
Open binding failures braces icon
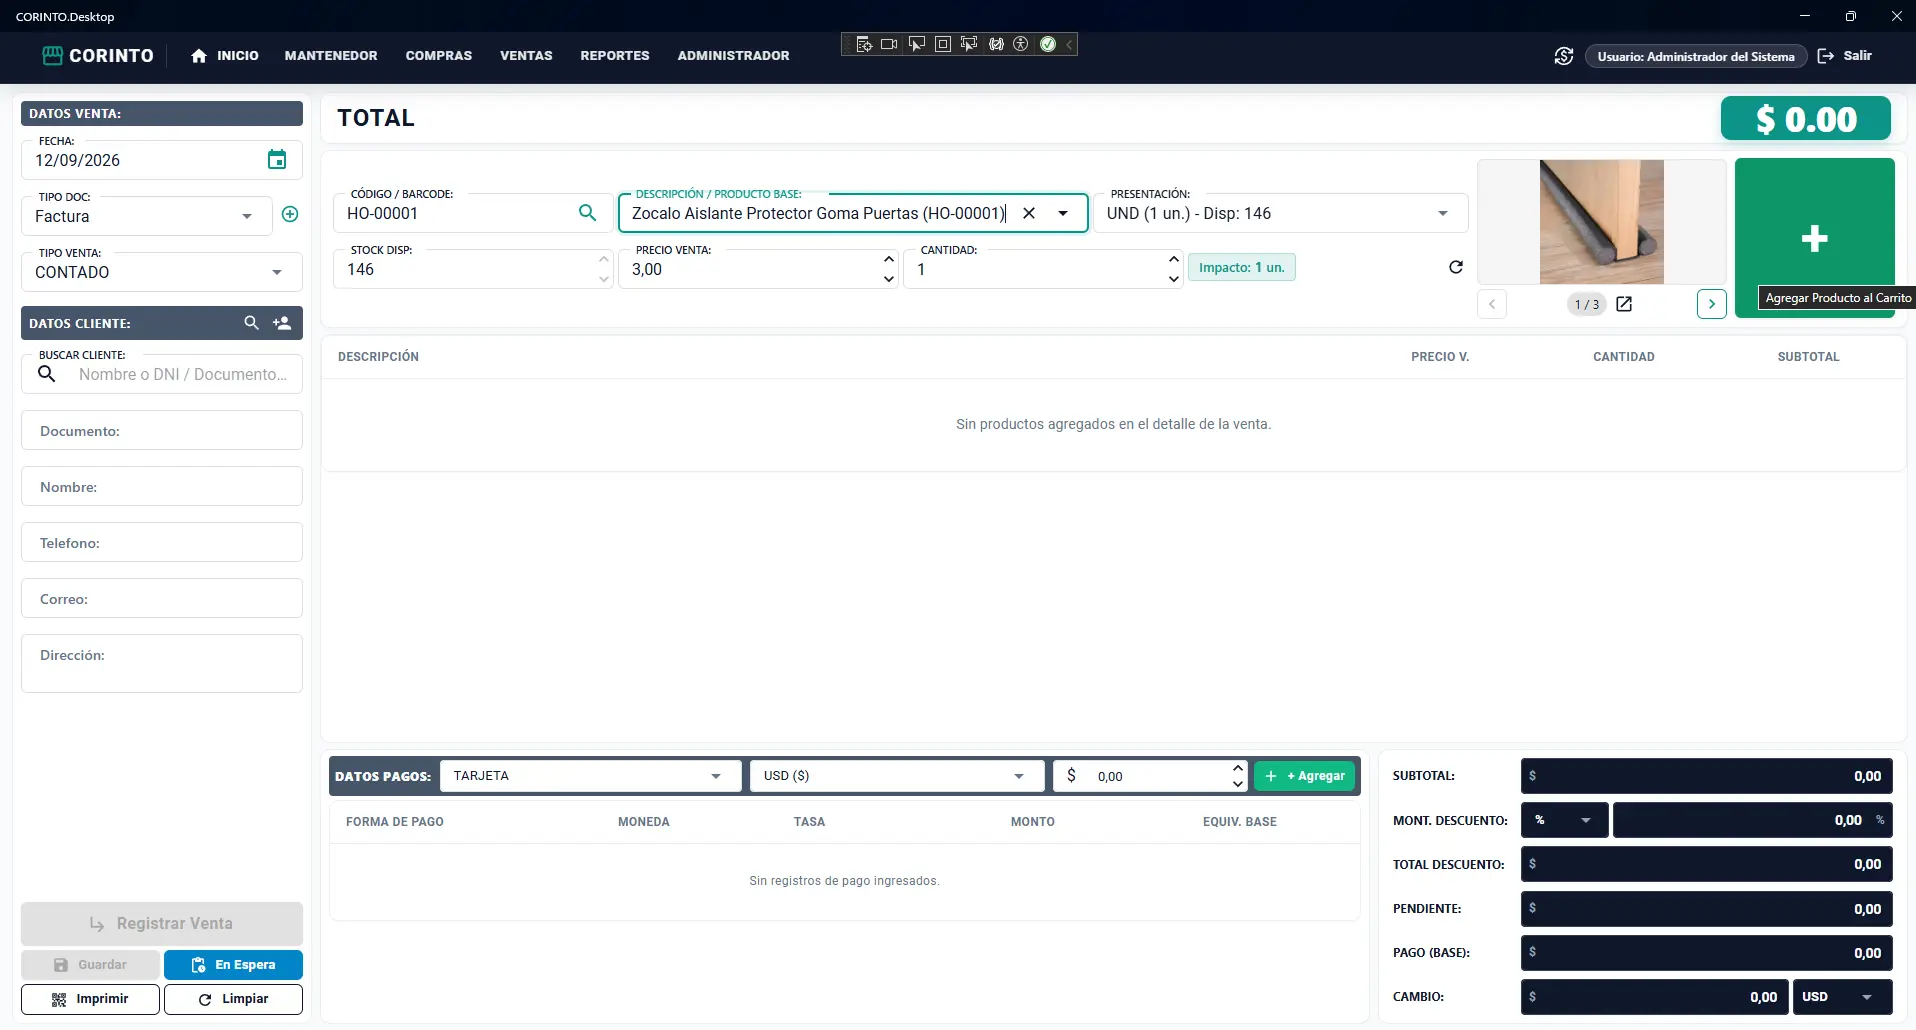(996, 44)
